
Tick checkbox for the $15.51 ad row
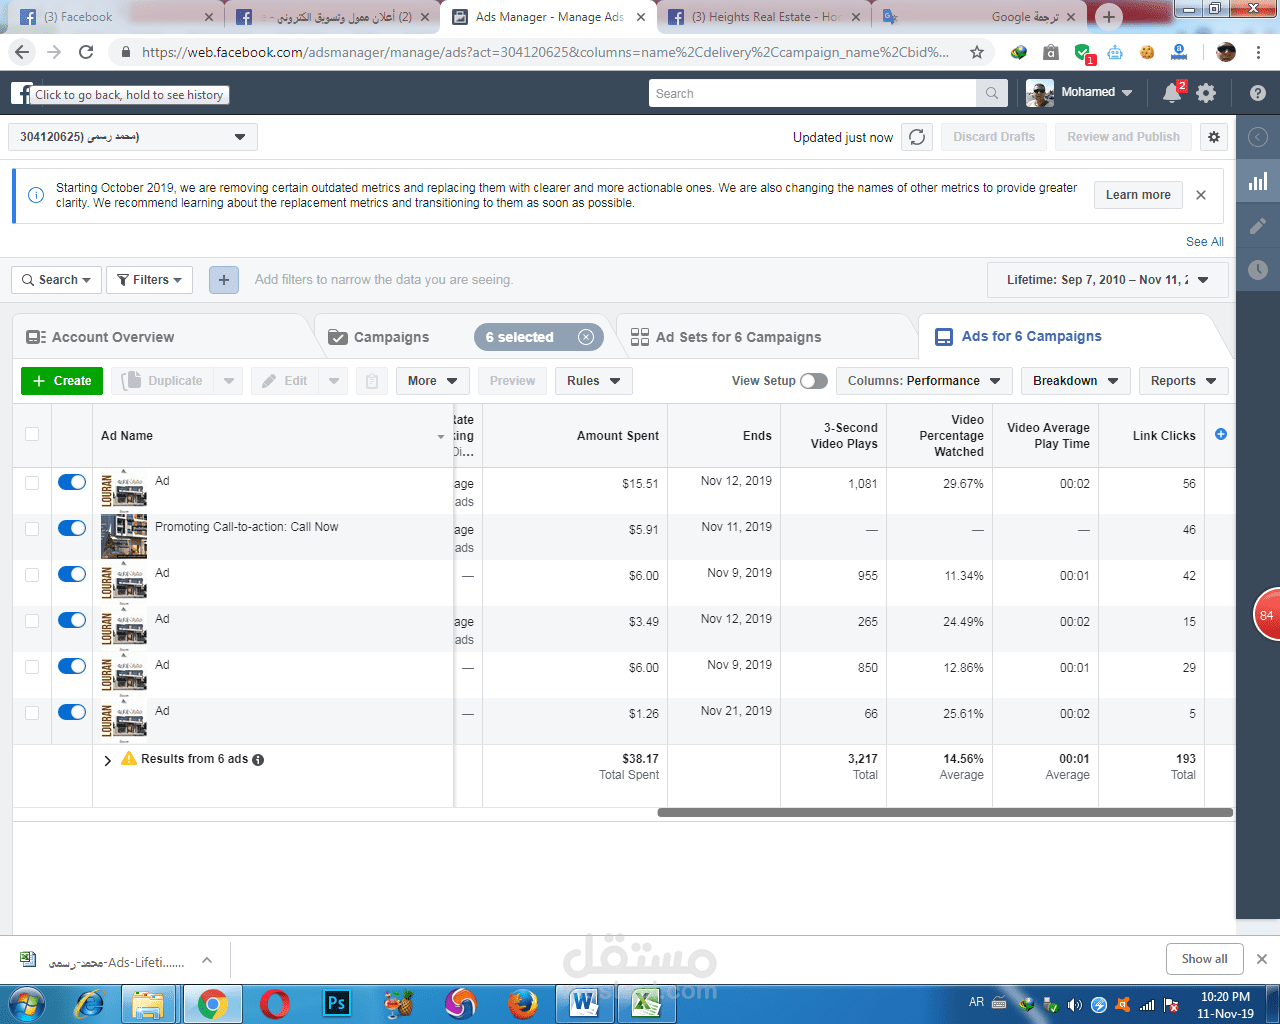[32, 483]
